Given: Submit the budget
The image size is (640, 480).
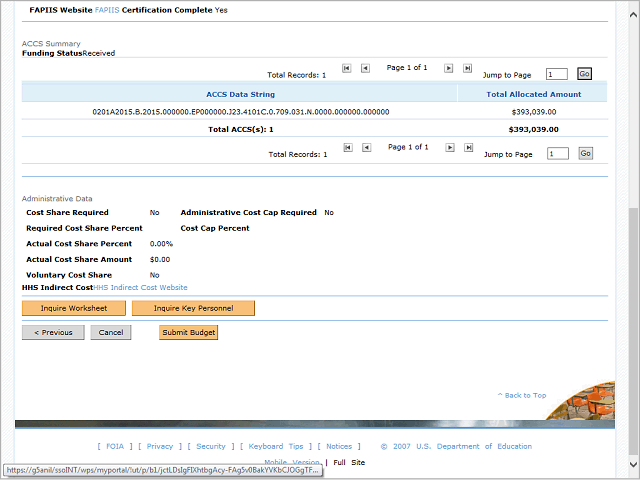Looking at the screenshot, I should pyautogui.click(x=188, y=332).
